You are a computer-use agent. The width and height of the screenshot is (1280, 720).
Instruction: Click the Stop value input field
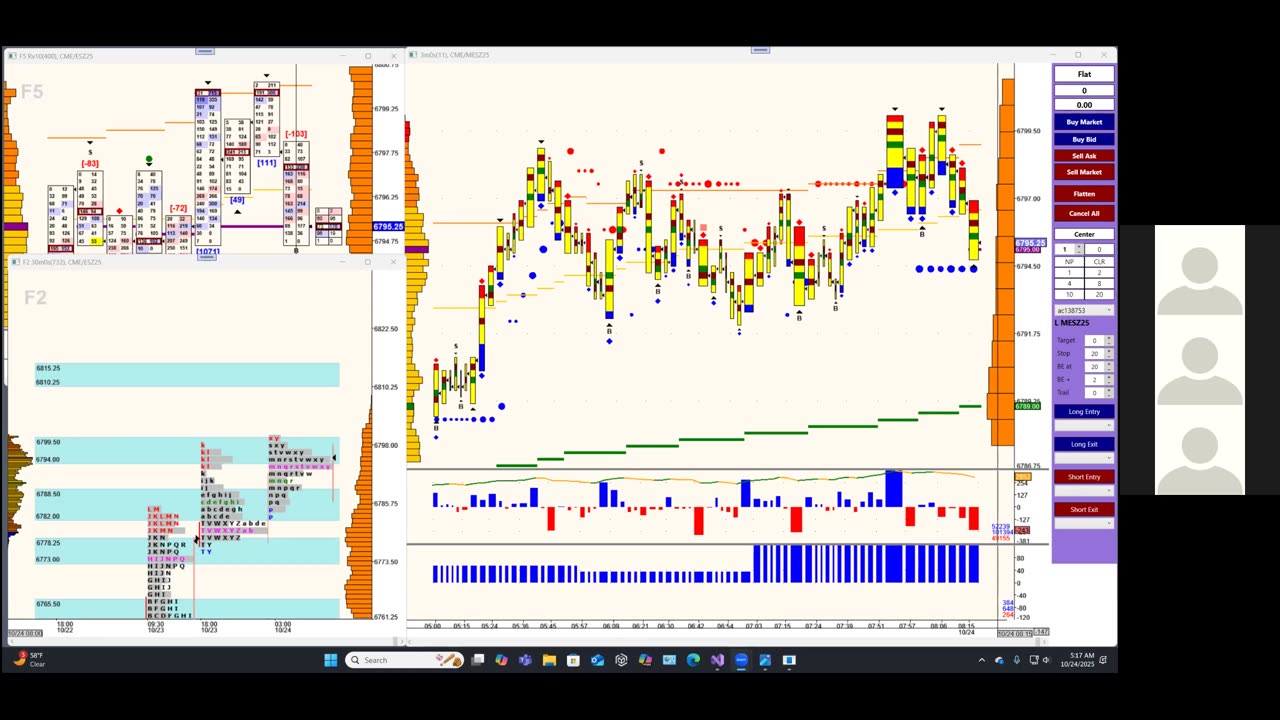click(1094, 354)
